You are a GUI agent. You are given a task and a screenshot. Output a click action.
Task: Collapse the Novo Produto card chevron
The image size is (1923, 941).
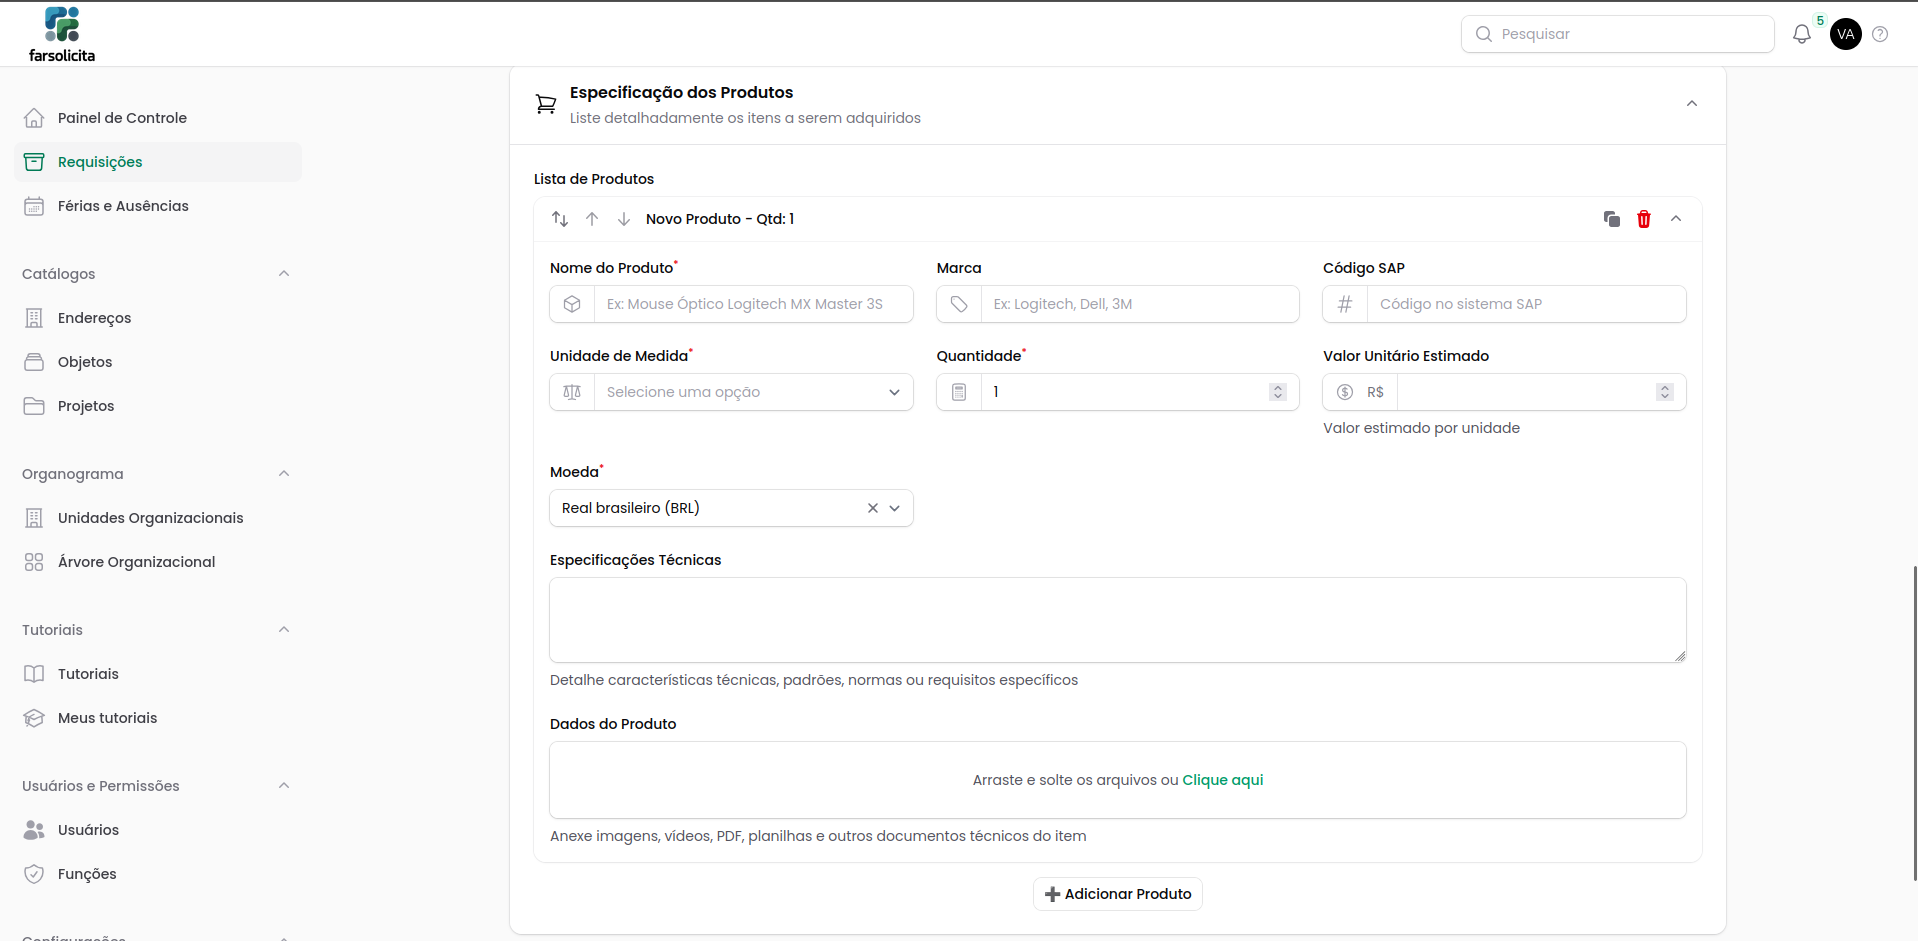1676,219
